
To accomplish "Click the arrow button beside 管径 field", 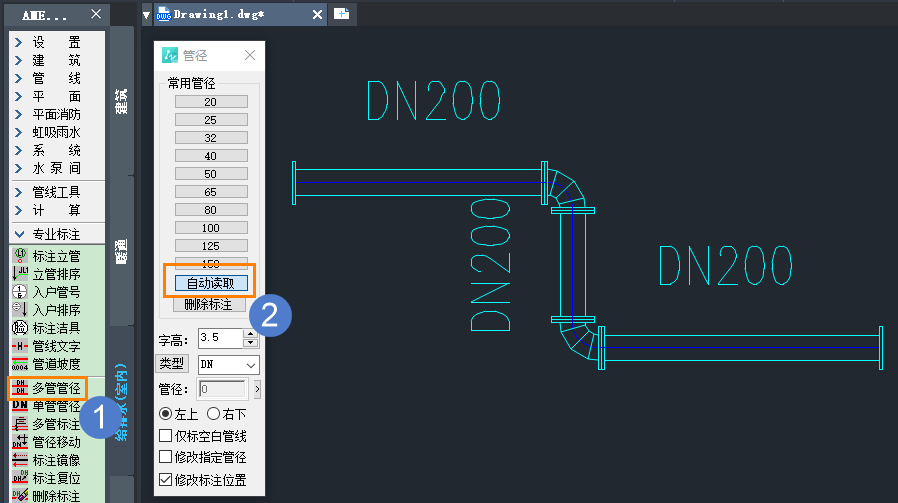I will click(x=257, y=389).
